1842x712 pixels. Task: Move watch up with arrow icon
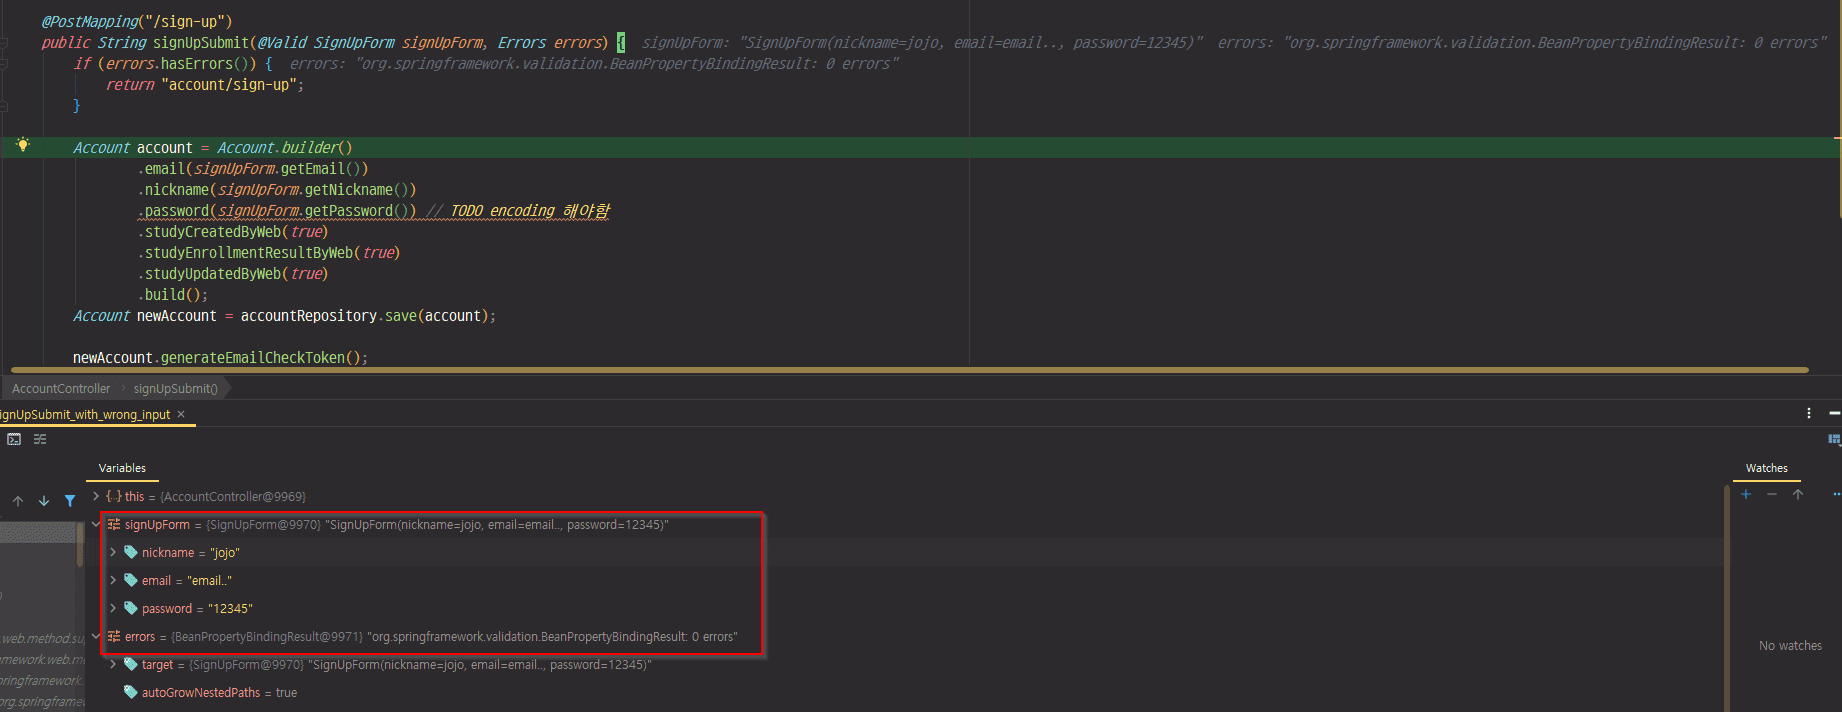point(1797,494)
